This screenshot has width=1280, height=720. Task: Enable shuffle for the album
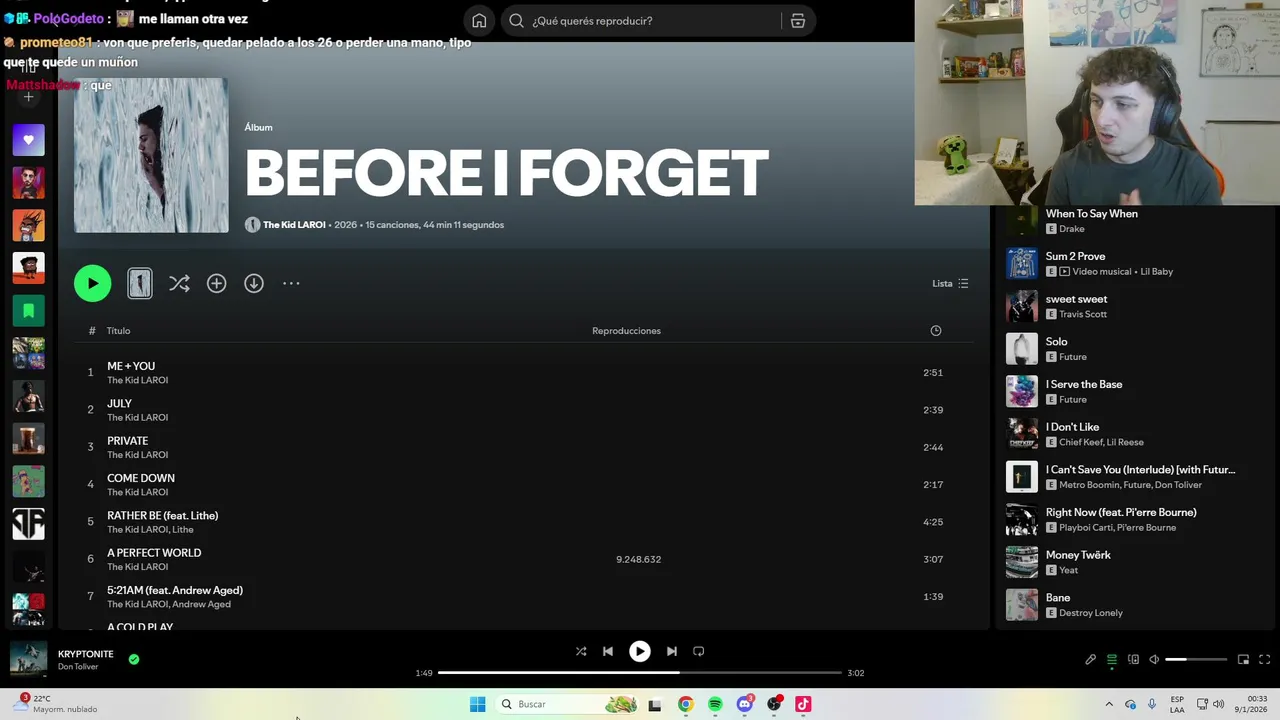click(x=179, y=283)
